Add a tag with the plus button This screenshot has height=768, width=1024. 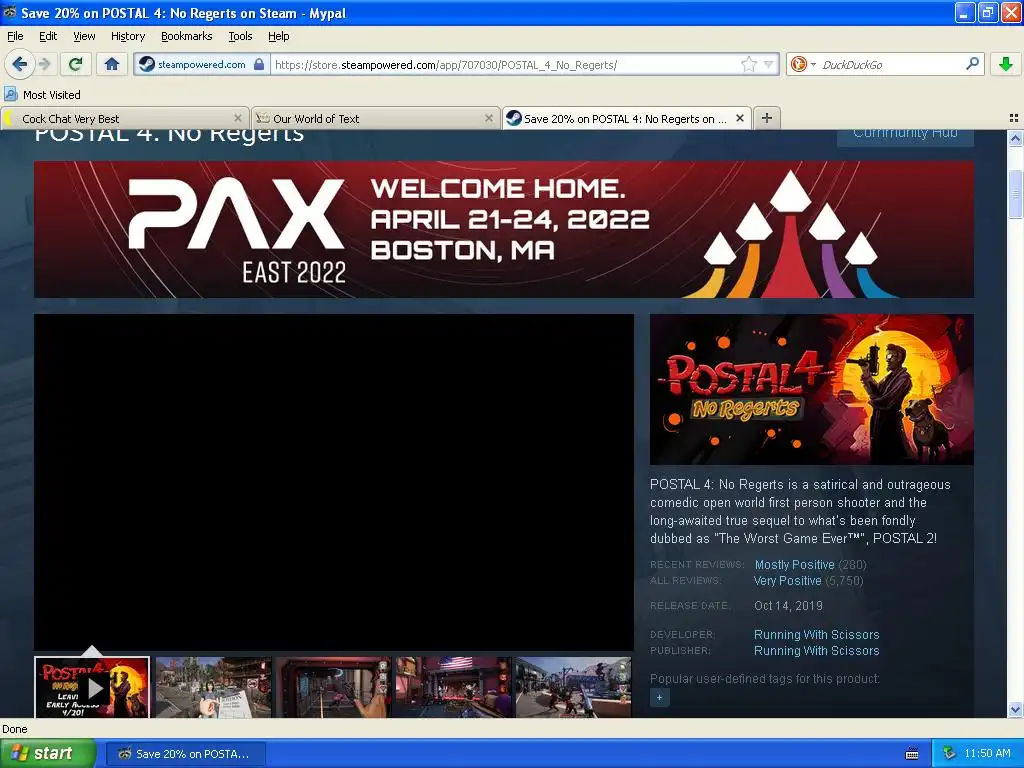click(x=659, y=697)
